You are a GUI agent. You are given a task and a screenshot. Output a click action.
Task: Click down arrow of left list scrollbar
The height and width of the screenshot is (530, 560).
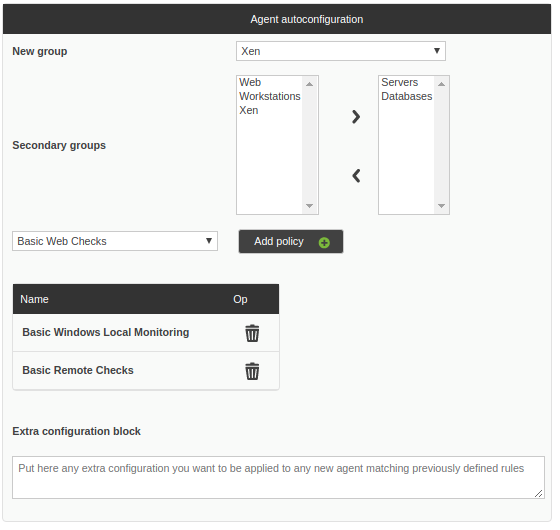(310, 206)
